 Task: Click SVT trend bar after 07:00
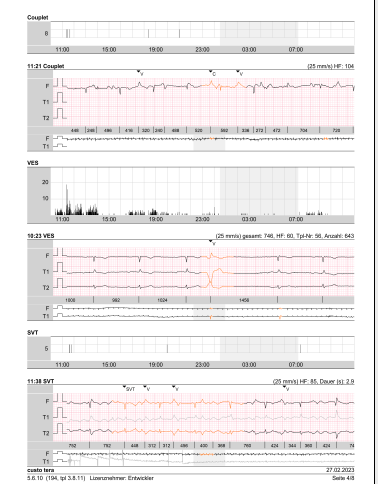[x=300, y=349]
